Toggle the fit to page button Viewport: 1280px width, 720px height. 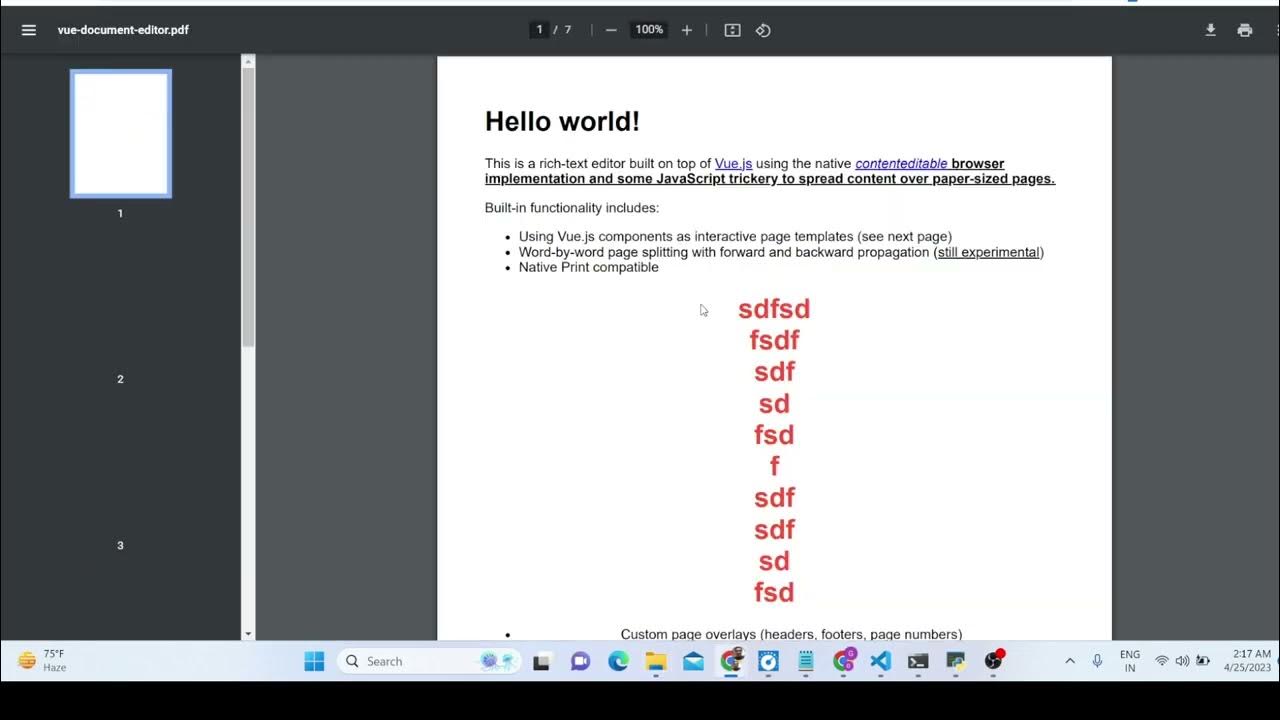(x=732, y=30)
